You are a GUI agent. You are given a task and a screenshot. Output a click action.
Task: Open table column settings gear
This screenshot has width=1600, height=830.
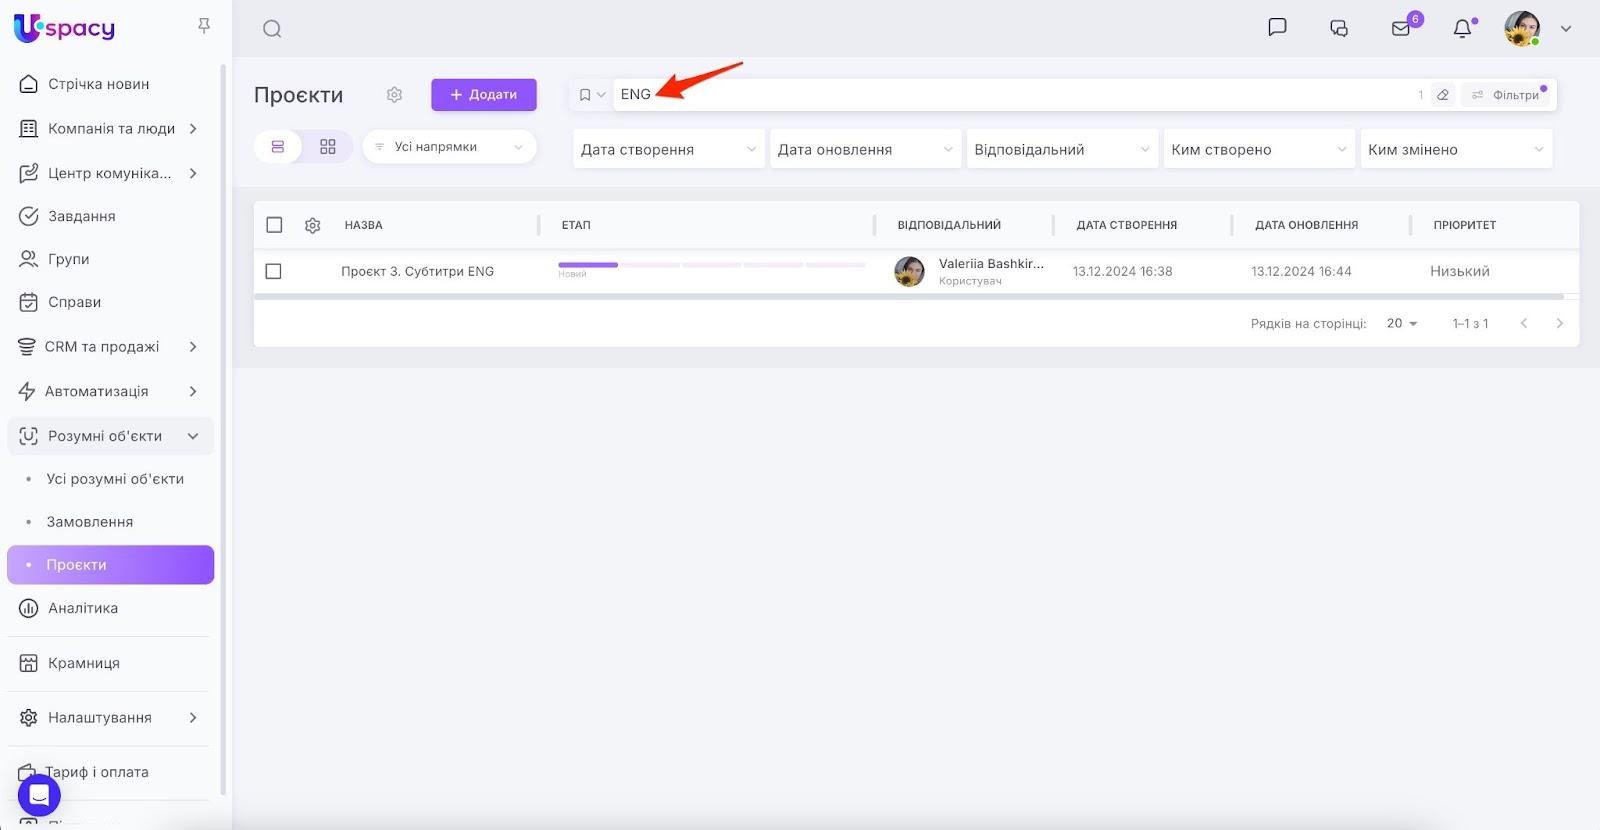(x=312, y=226)
